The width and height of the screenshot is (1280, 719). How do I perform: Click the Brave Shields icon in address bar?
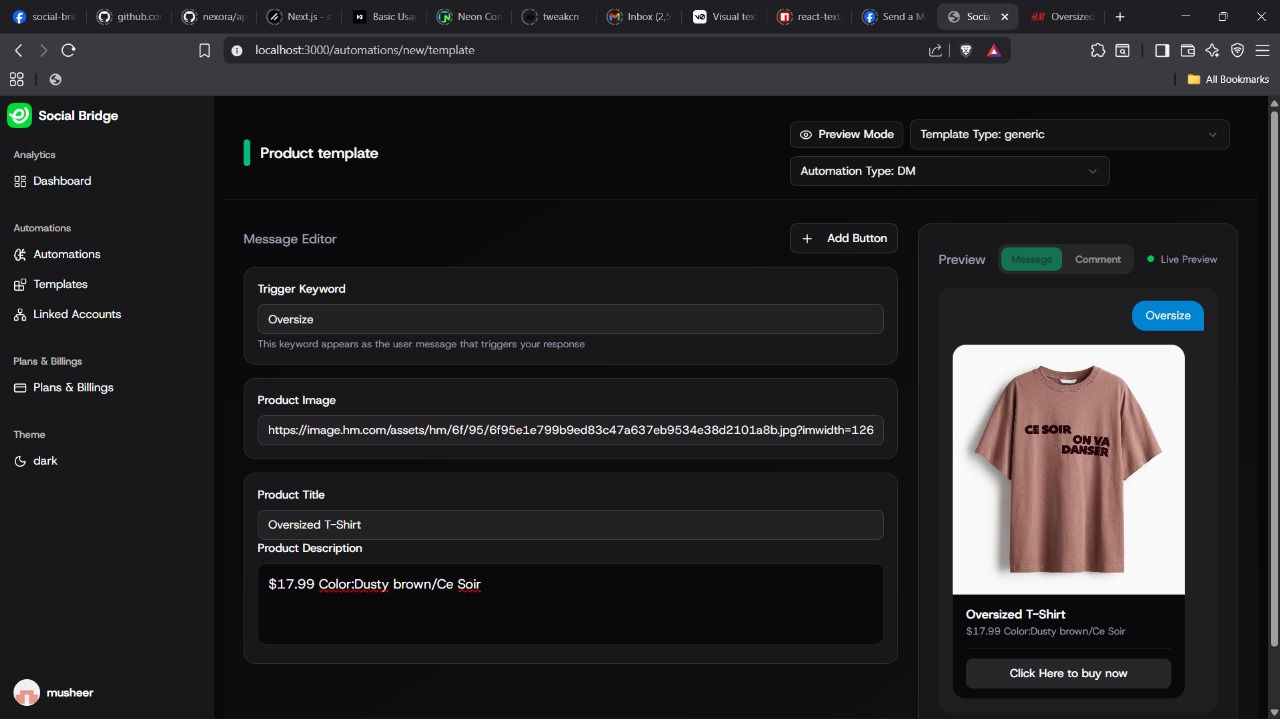click(x=965, y=50)
